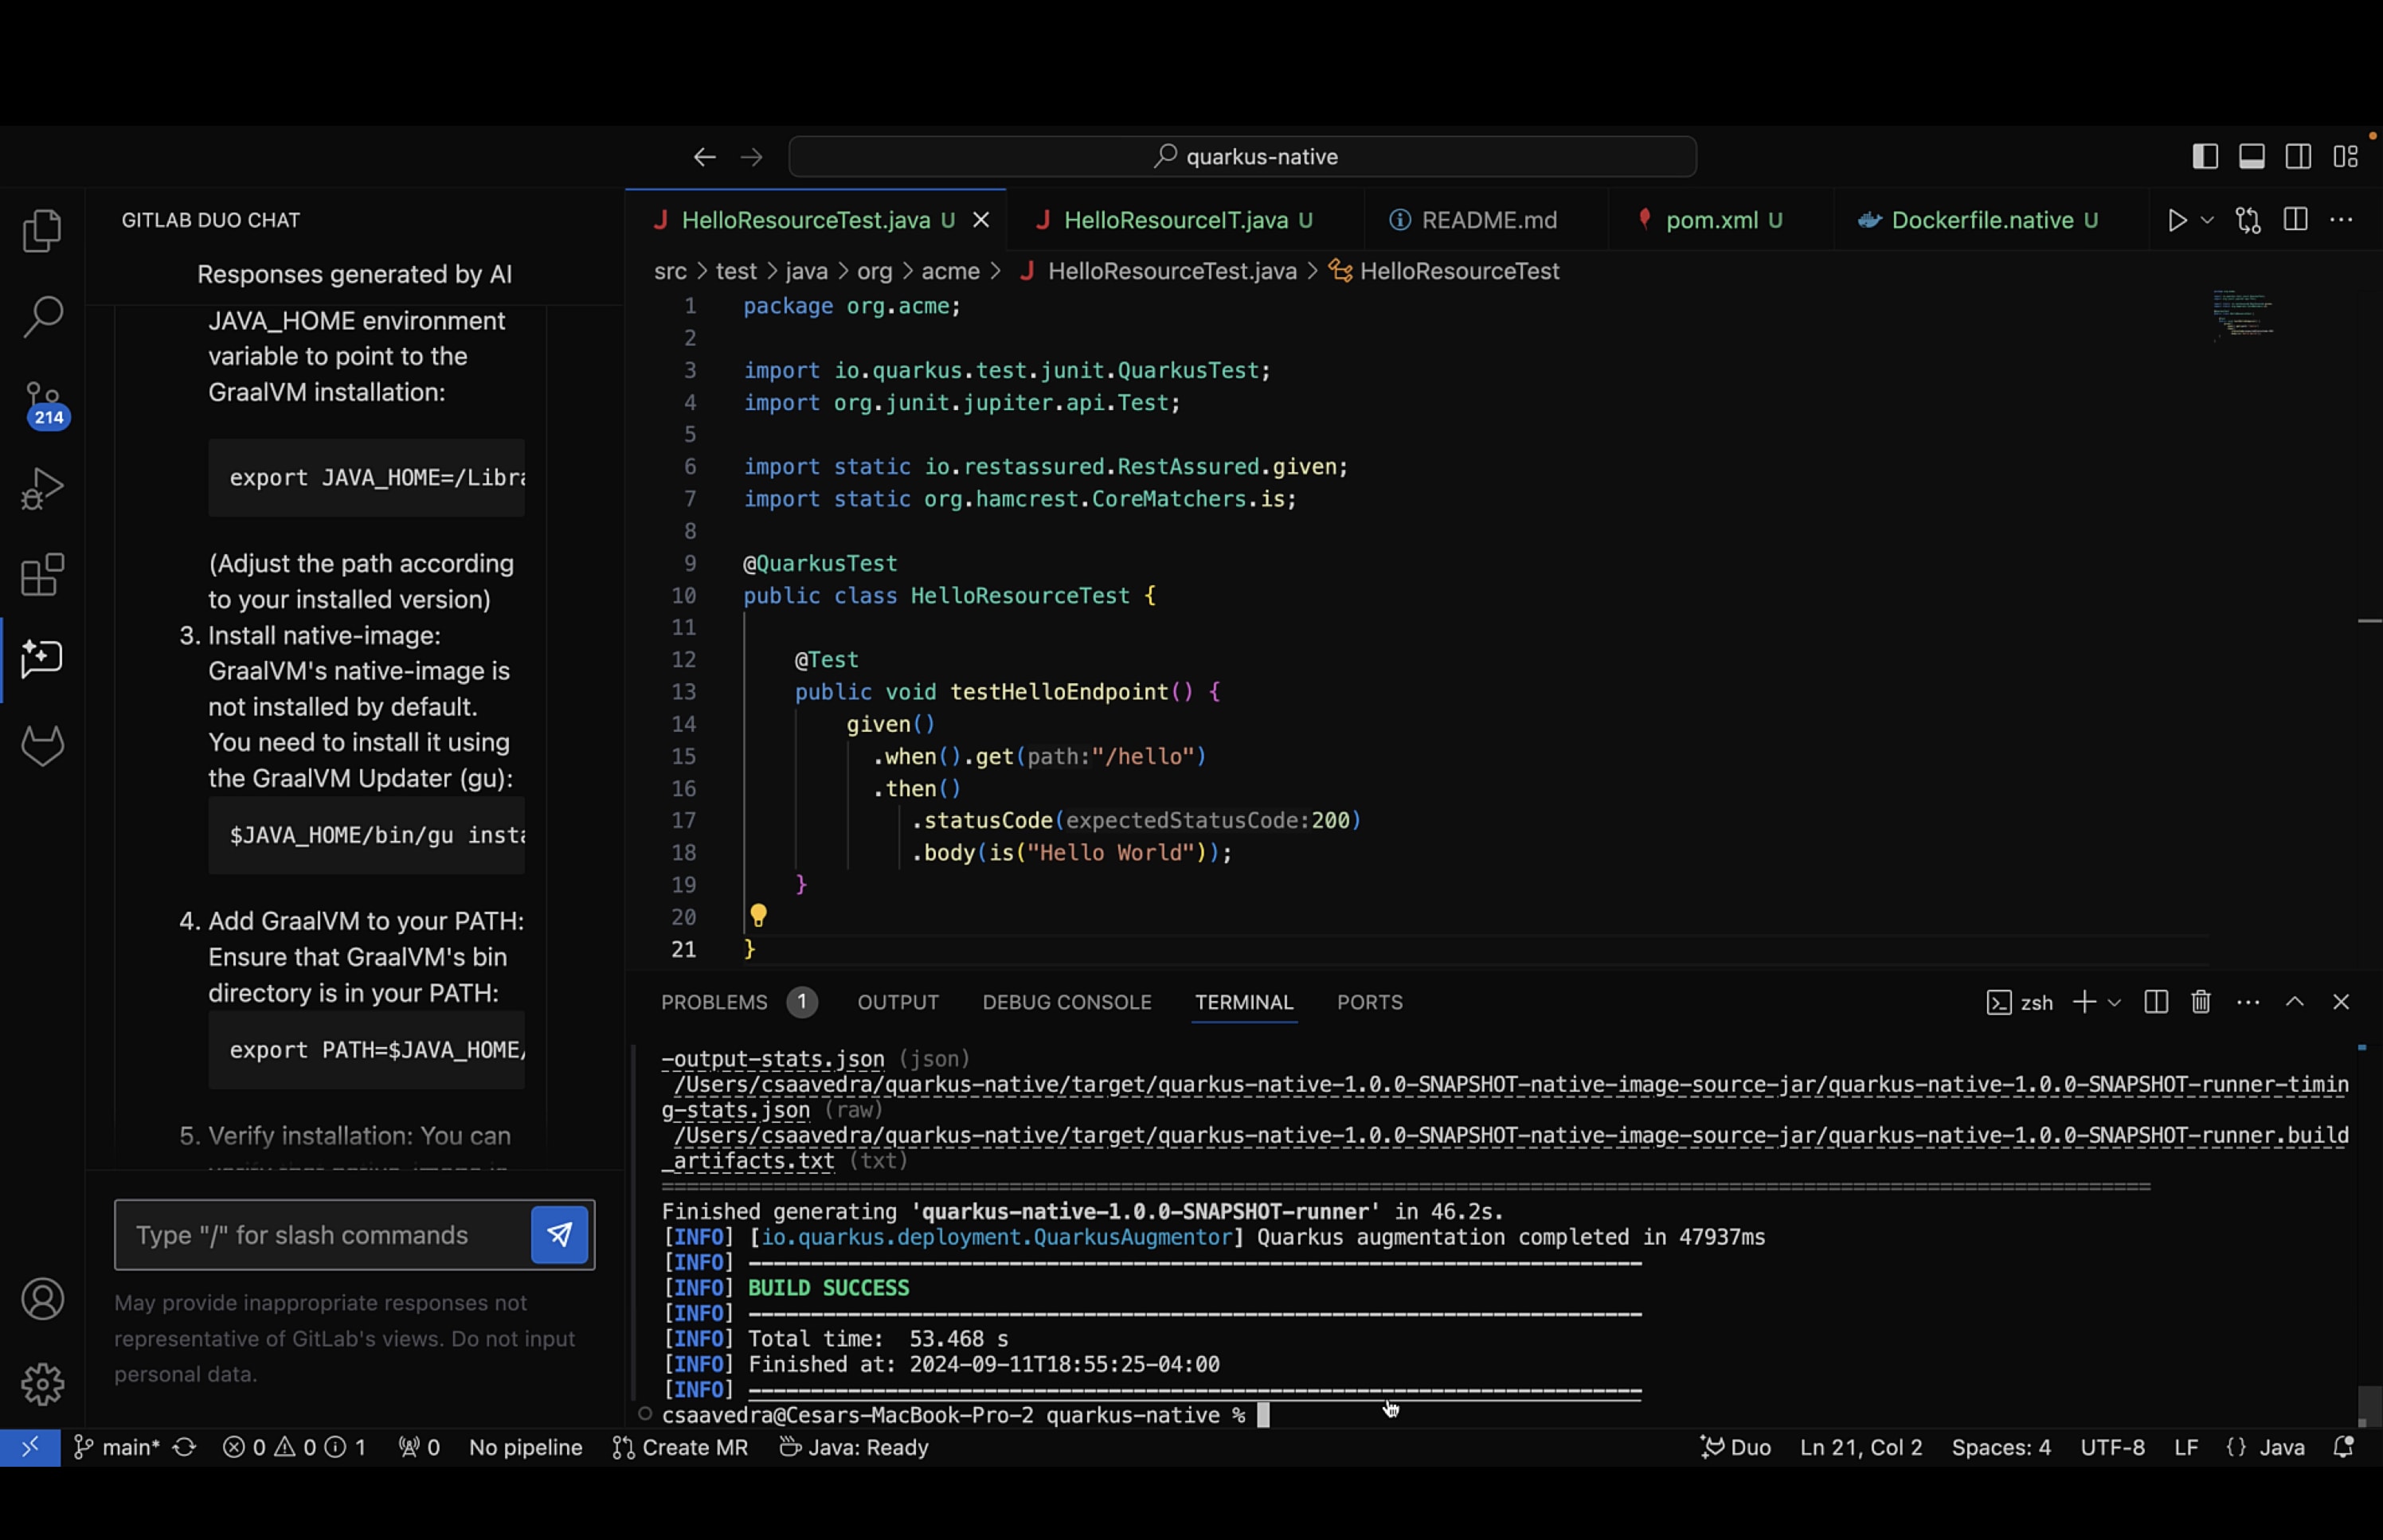Open the Run and Debug view
The height and width of the screenshot is (1540, 2383).
tap(42, 488)
